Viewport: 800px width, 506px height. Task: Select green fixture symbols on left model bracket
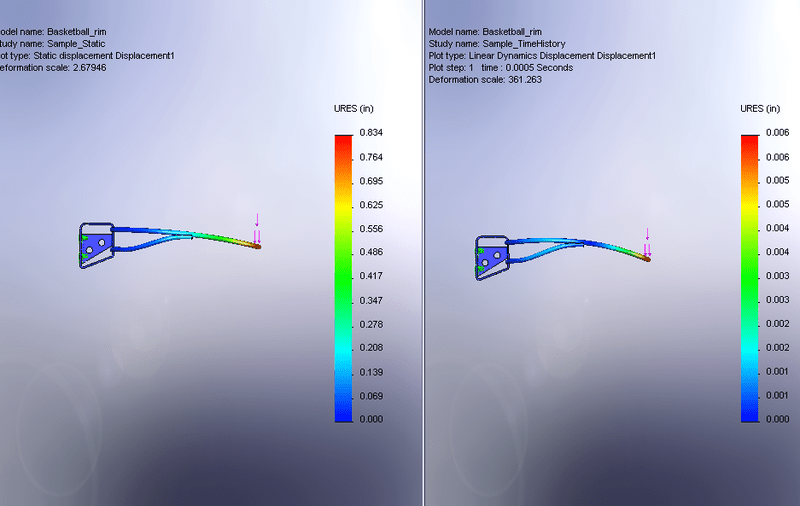pos(84,247)
